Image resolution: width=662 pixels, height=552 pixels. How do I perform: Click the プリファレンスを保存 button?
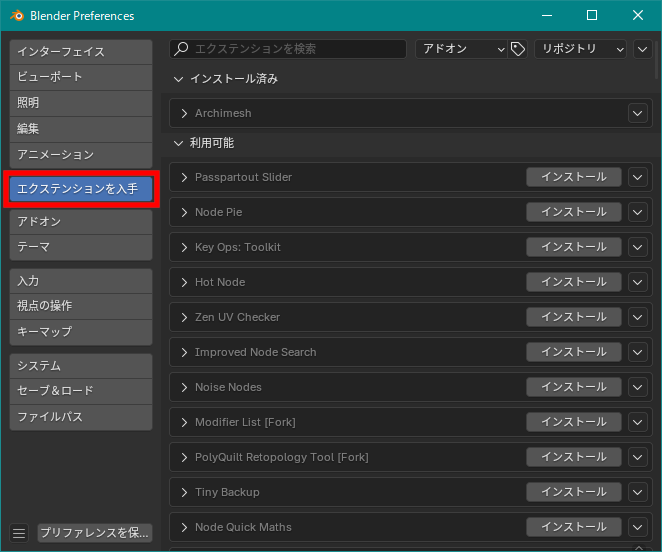tap(95, 533)
